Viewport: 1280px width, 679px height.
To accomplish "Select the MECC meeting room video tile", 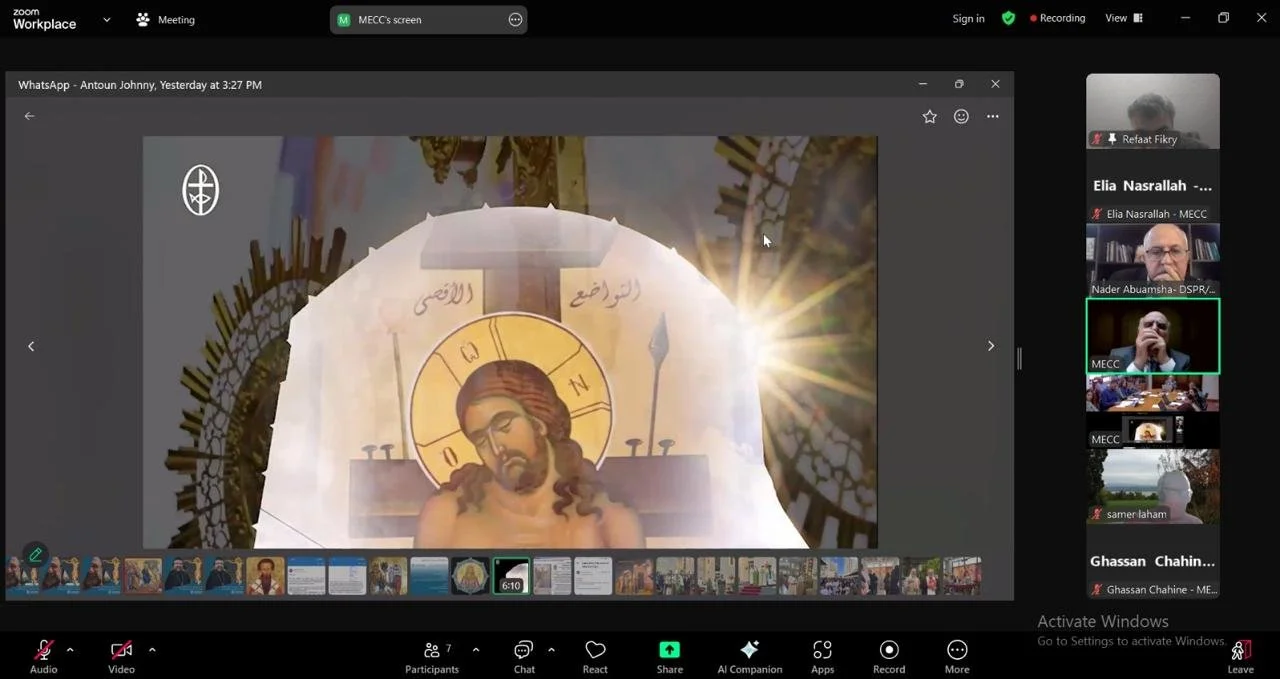I will 1153,411.
